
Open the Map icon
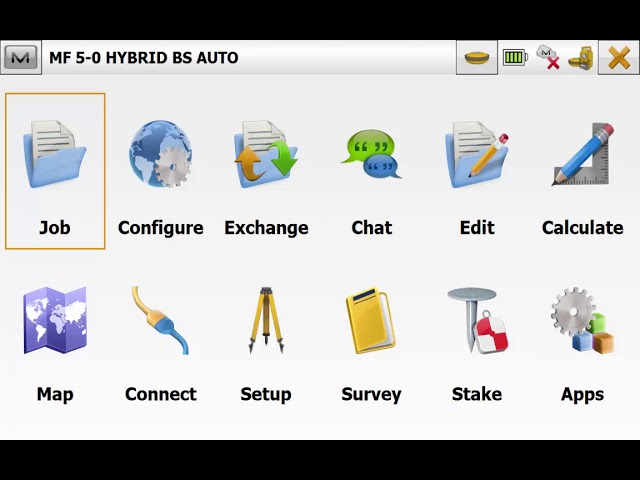pos(55,321)
